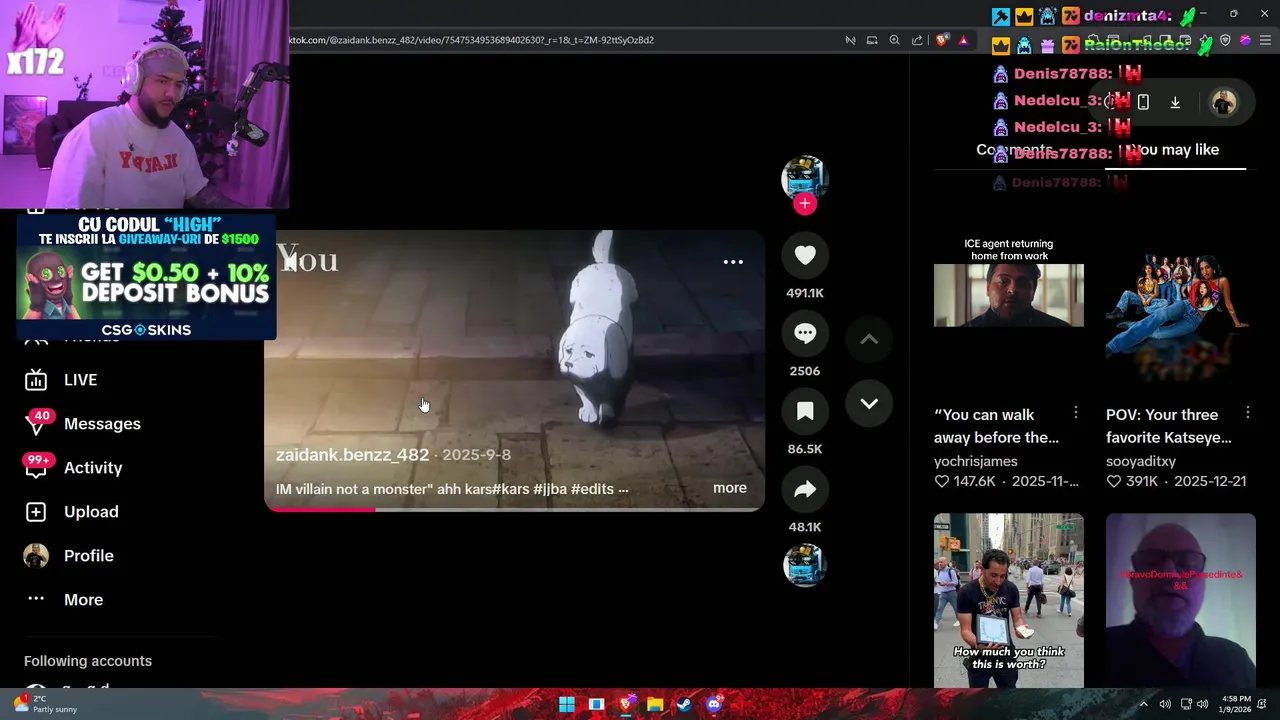The image size is (1280, 720).
Task: Open the creator avatar above the like button
Action: [805, 178]
